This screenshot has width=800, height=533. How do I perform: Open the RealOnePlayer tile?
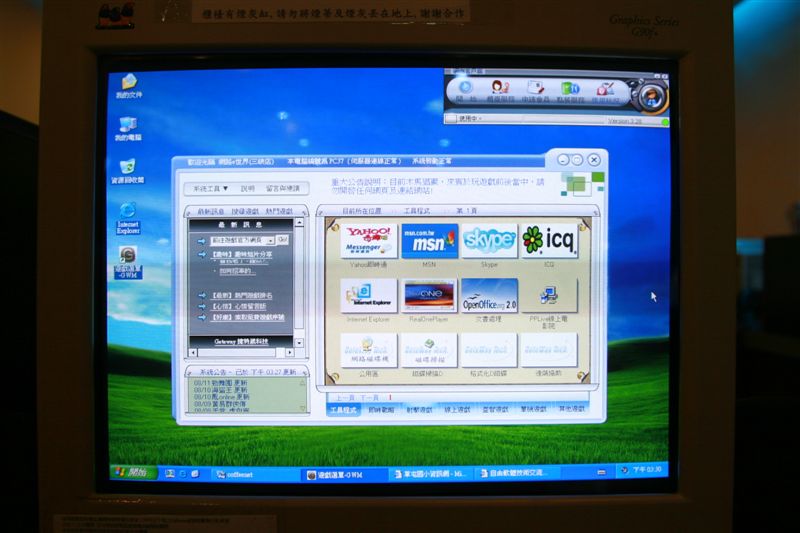point(429,295)
